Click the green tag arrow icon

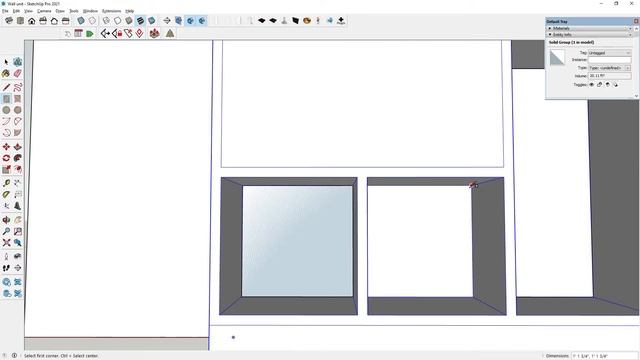(90, 33)
